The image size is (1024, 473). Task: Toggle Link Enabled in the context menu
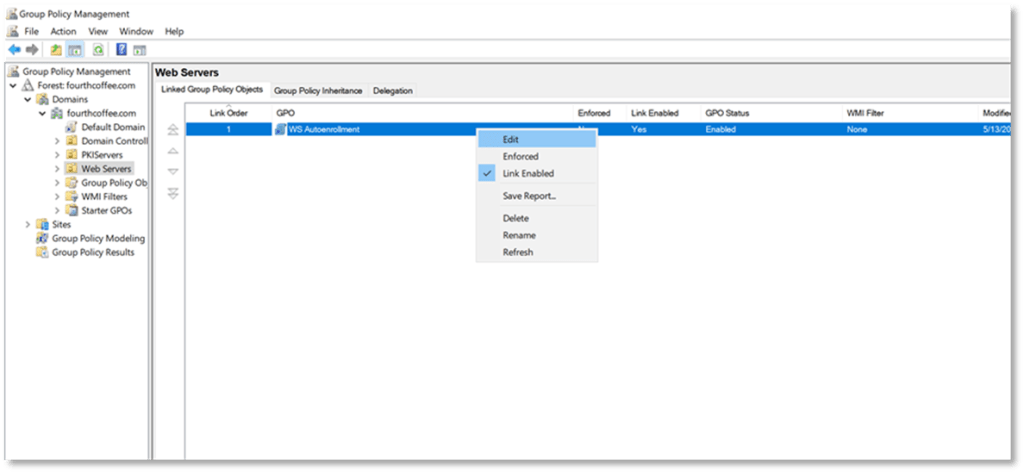(528, 174)
